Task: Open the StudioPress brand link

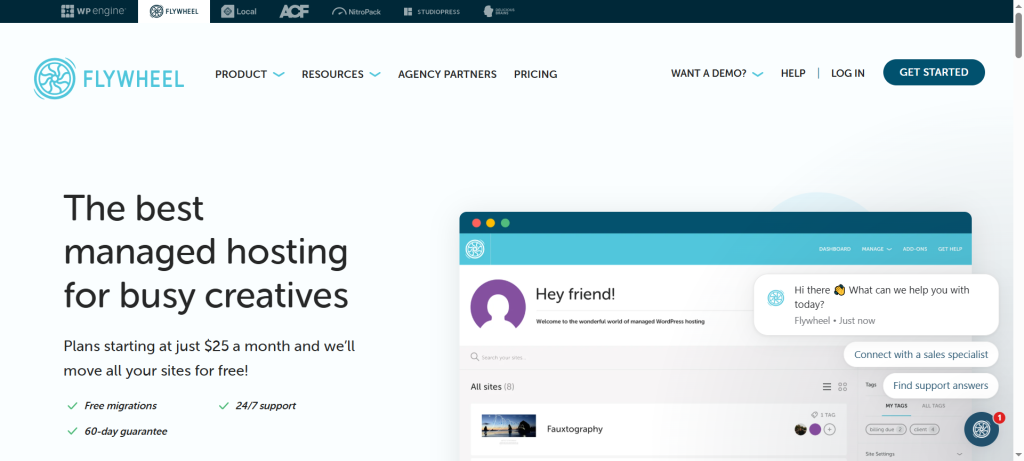Action: coord(429,11)
